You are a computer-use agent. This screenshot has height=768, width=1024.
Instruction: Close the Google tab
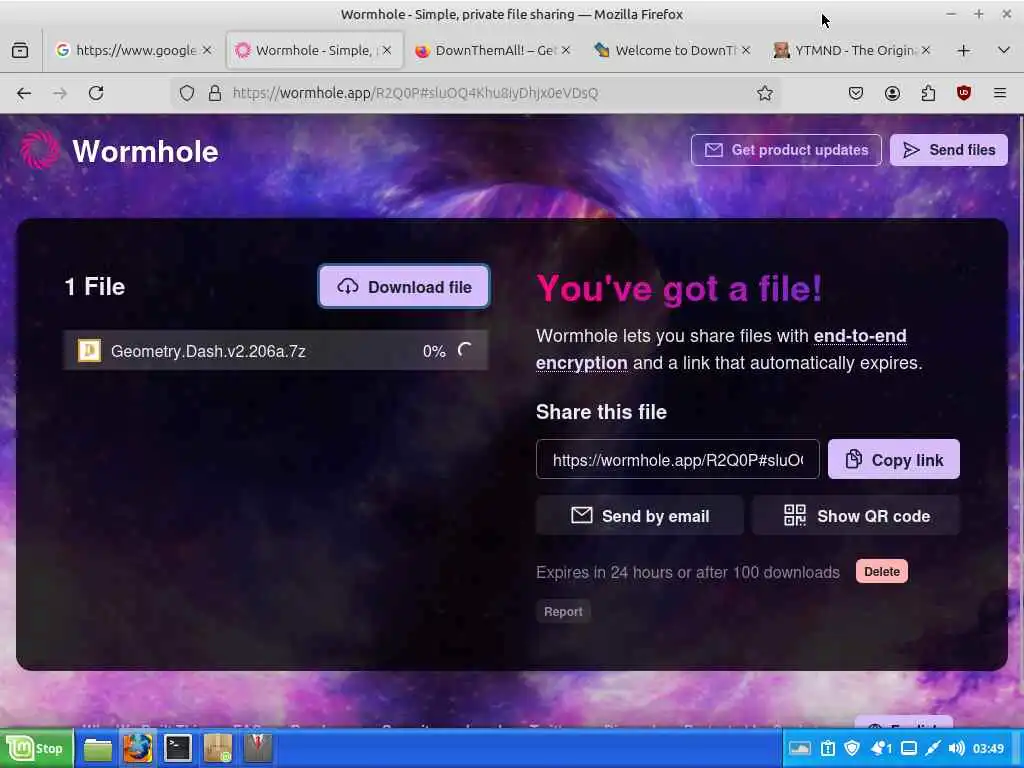(x=206, y=50)
